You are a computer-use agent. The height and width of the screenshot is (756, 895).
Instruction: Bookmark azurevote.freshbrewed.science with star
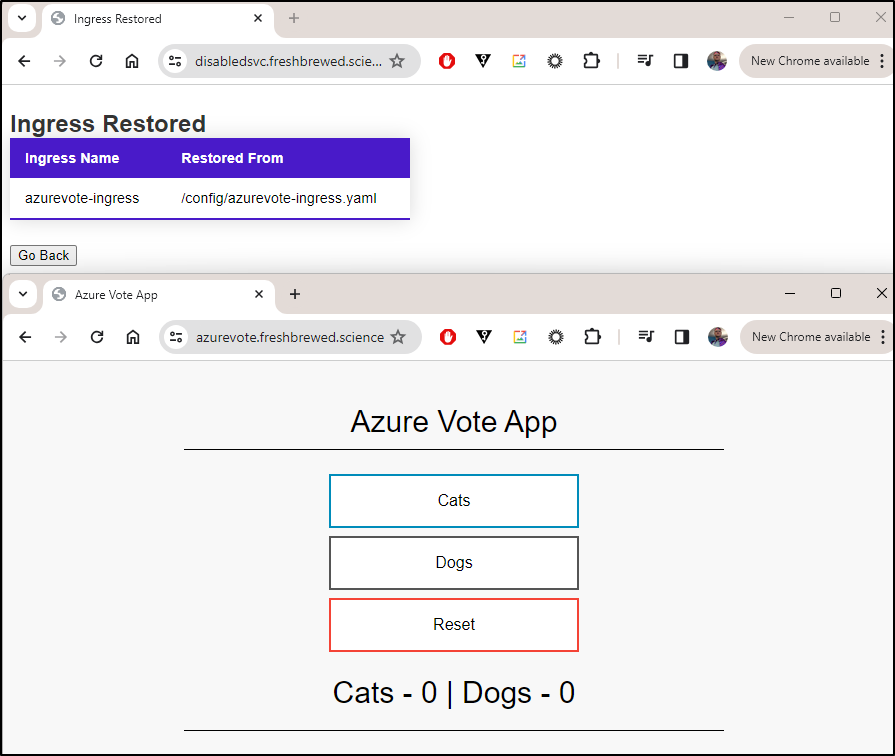coord(398,337)
